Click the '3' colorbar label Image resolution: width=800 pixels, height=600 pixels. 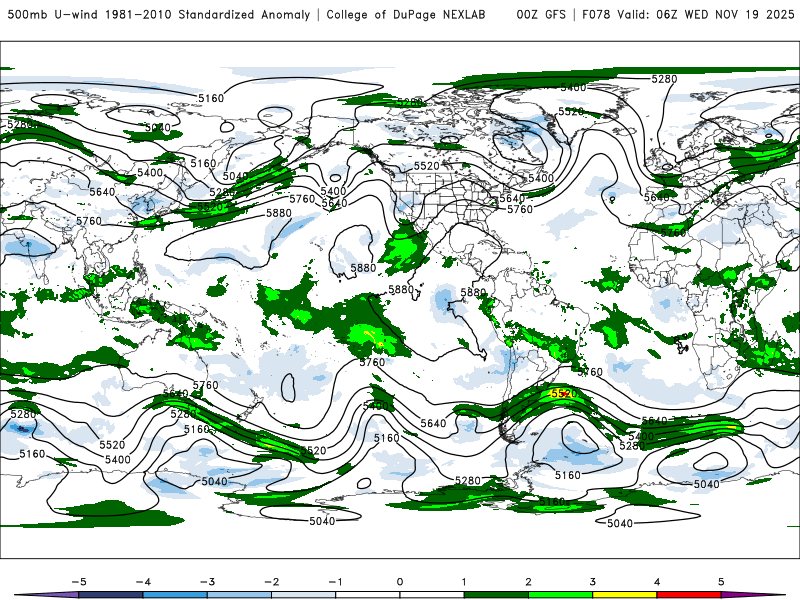click(x=593, y=582)
